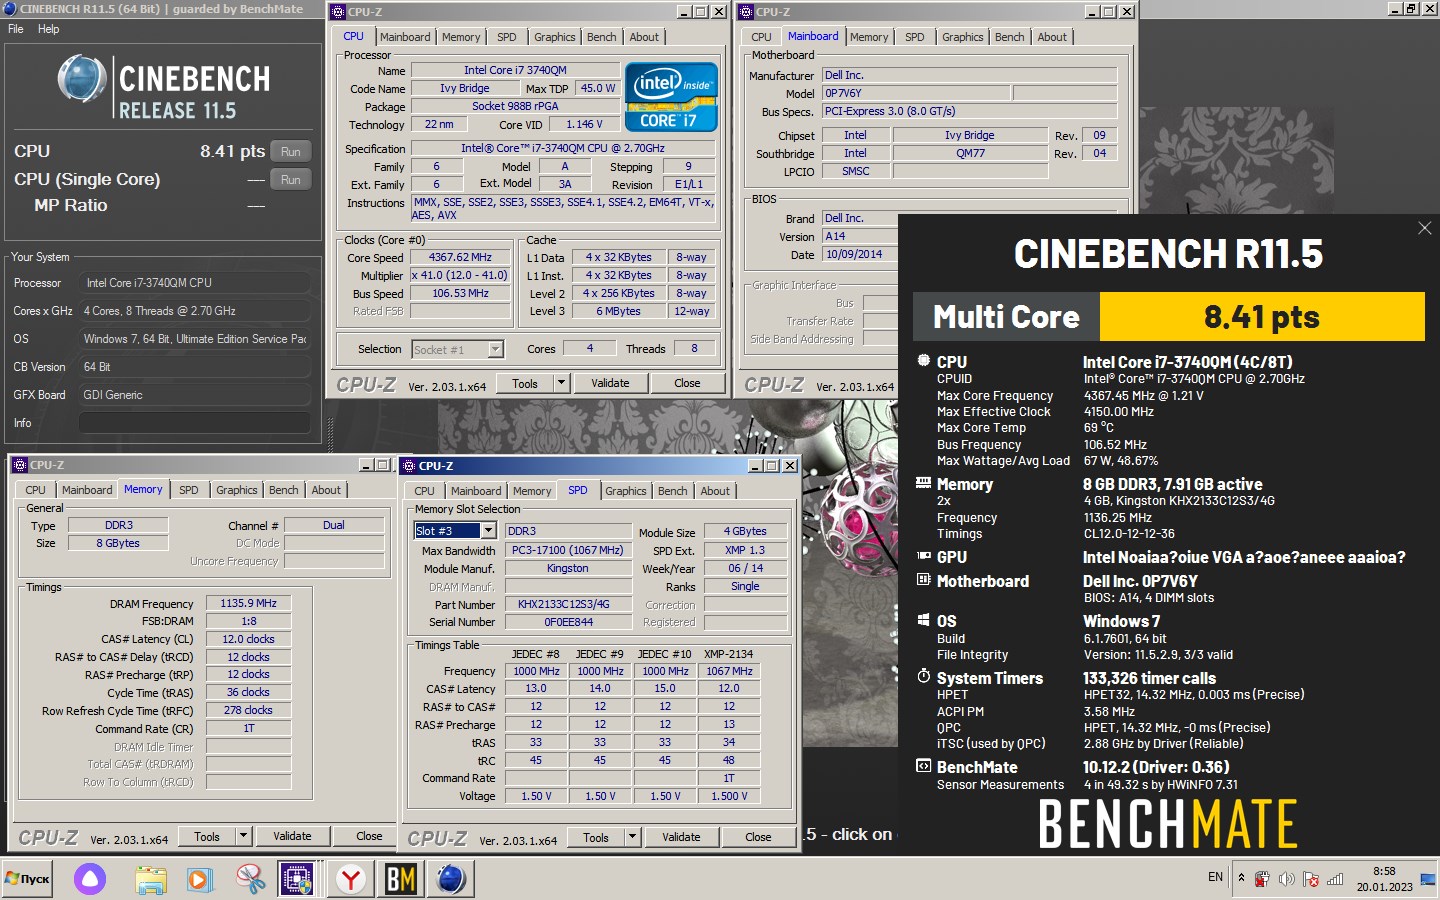Open the media player taskbar icon
The image size is (1440, 900).
[200, 879]
